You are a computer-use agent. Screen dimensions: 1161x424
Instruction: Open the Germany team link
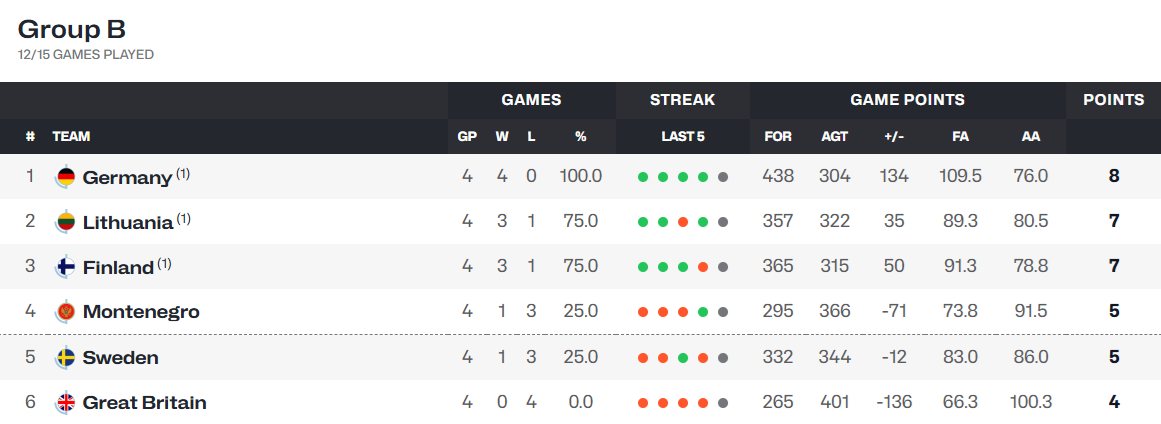point(127,178)
